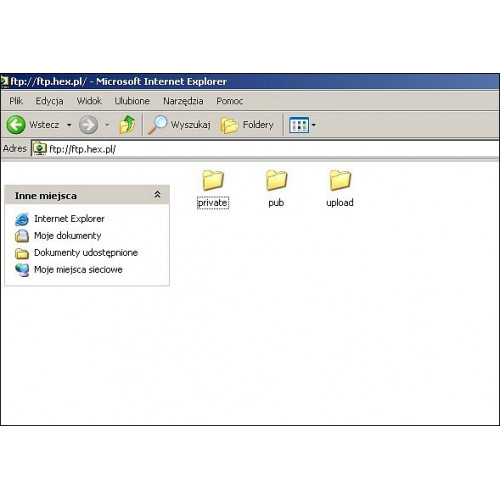Open forward history dropdown arrow

(107, 125)
